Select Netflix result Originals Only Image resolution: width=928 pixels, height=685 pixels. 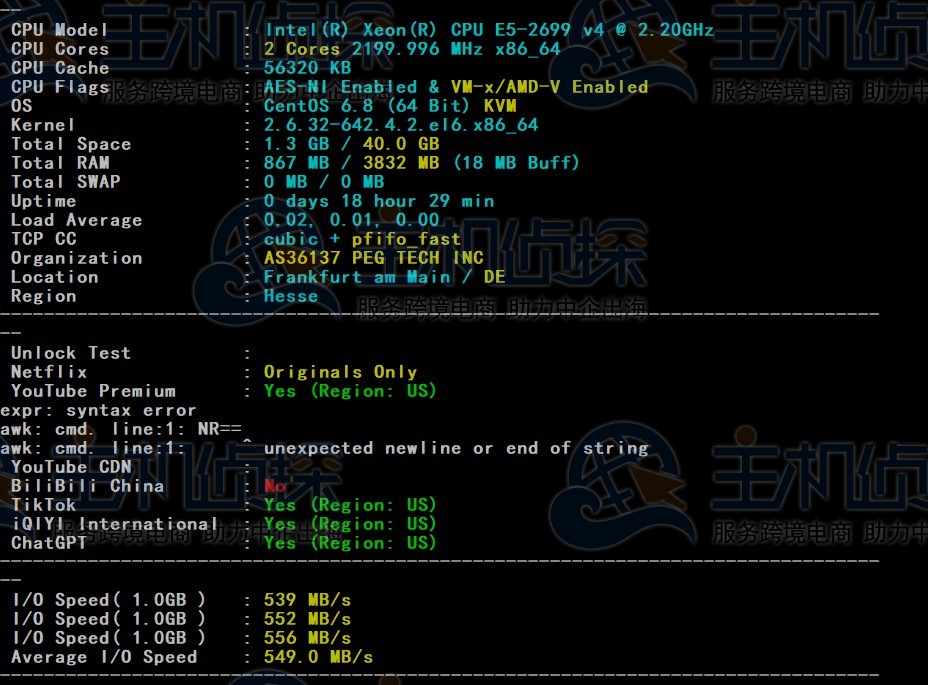[340, 372]
